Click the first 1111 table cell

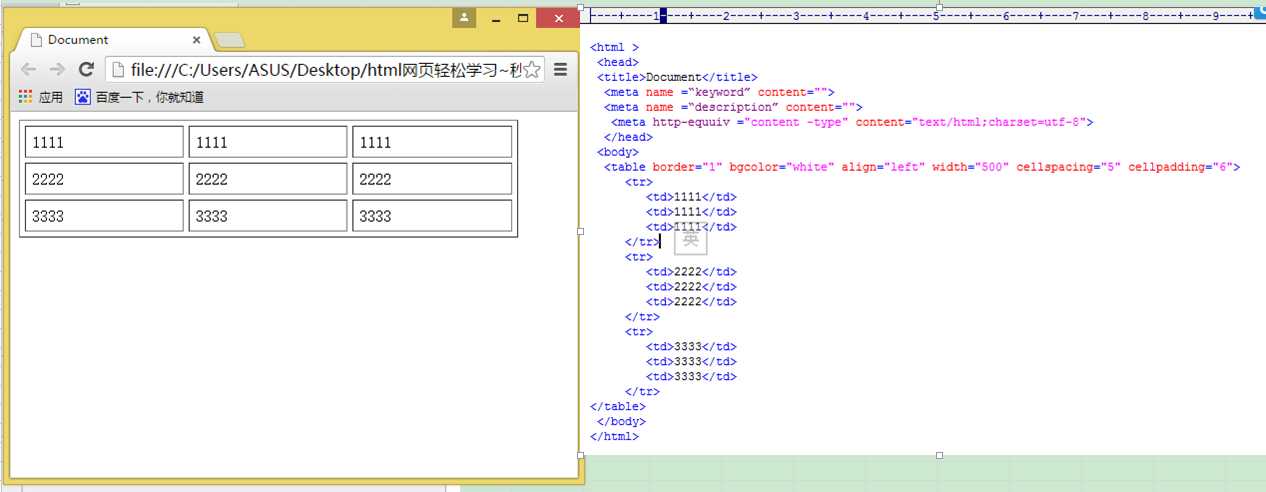(104, 142)
